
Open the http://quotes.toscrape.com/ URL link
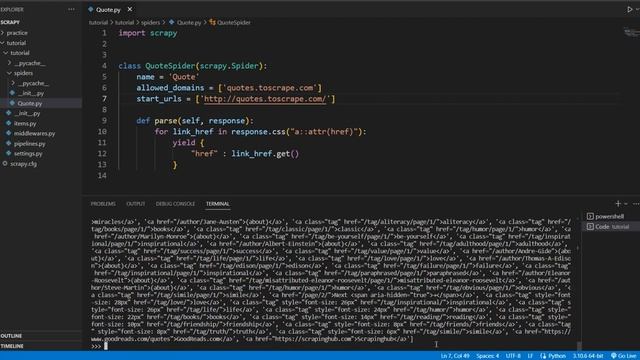pos(265,99)
